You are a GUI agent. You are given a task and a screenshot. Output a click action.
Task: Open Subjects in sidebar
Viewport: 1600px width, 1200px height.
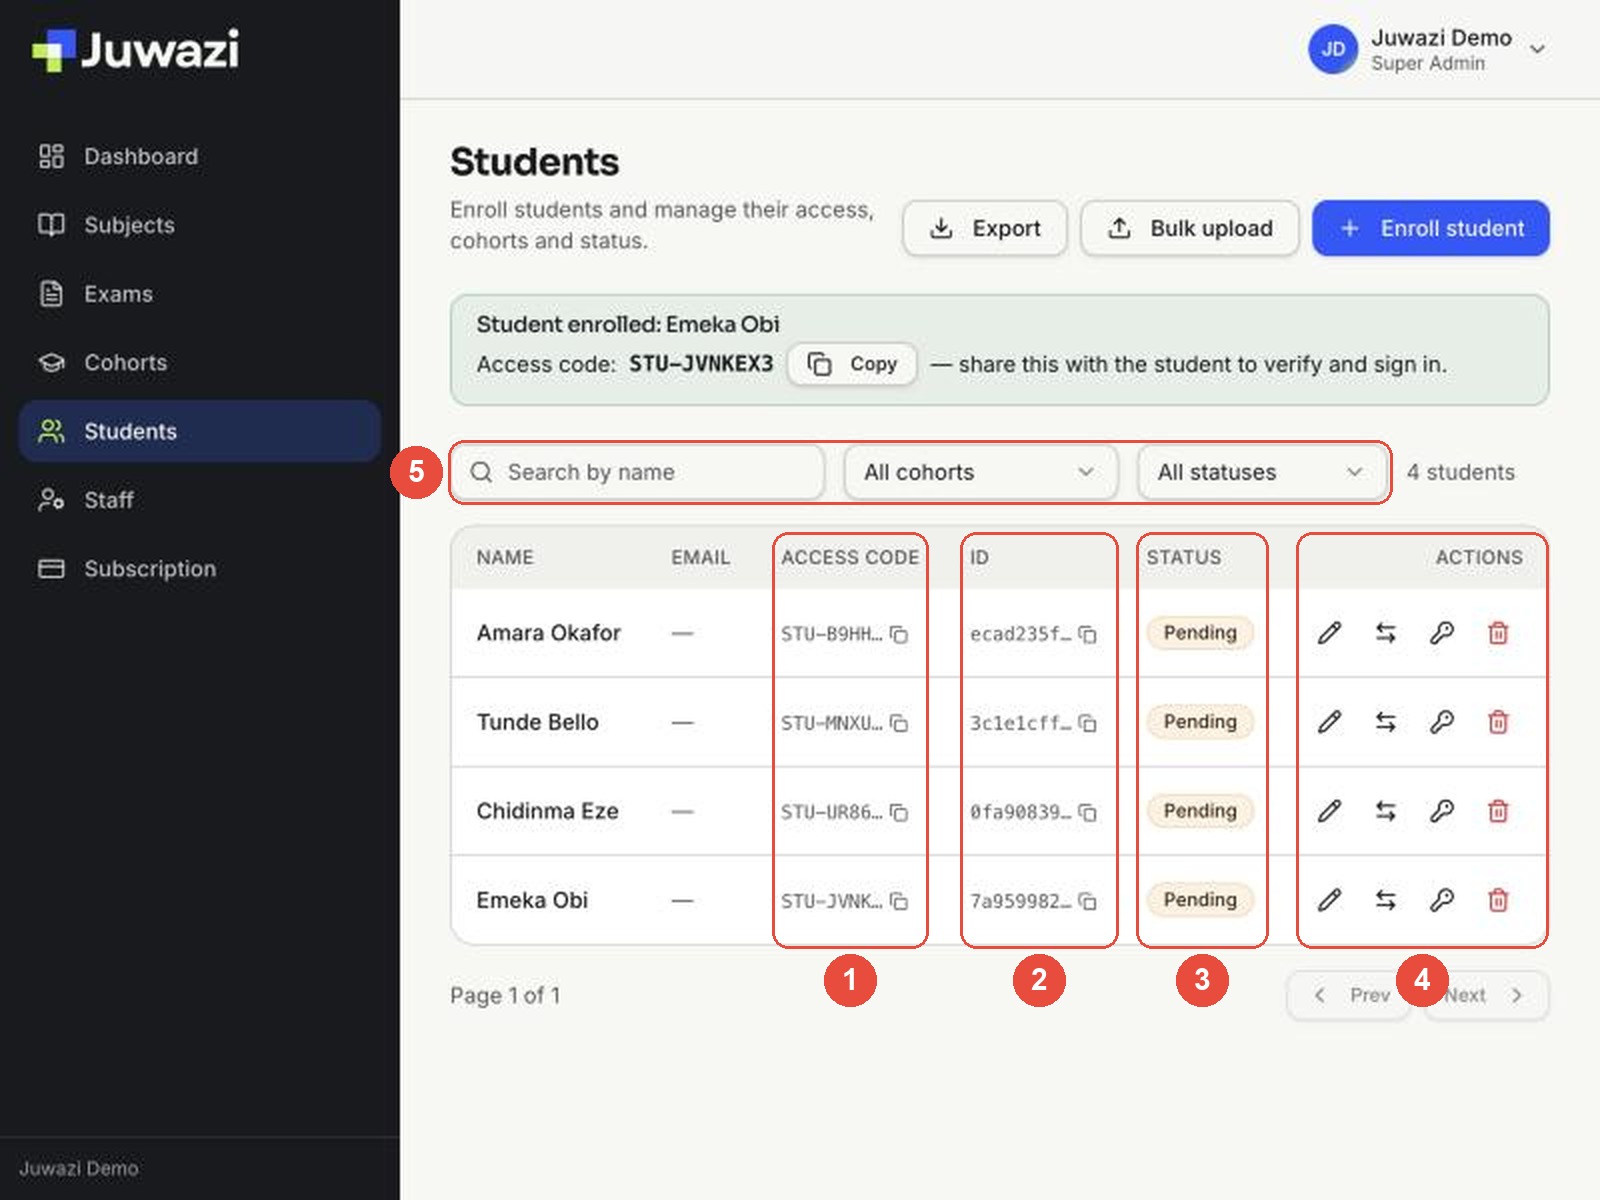[x=200, y=225]
